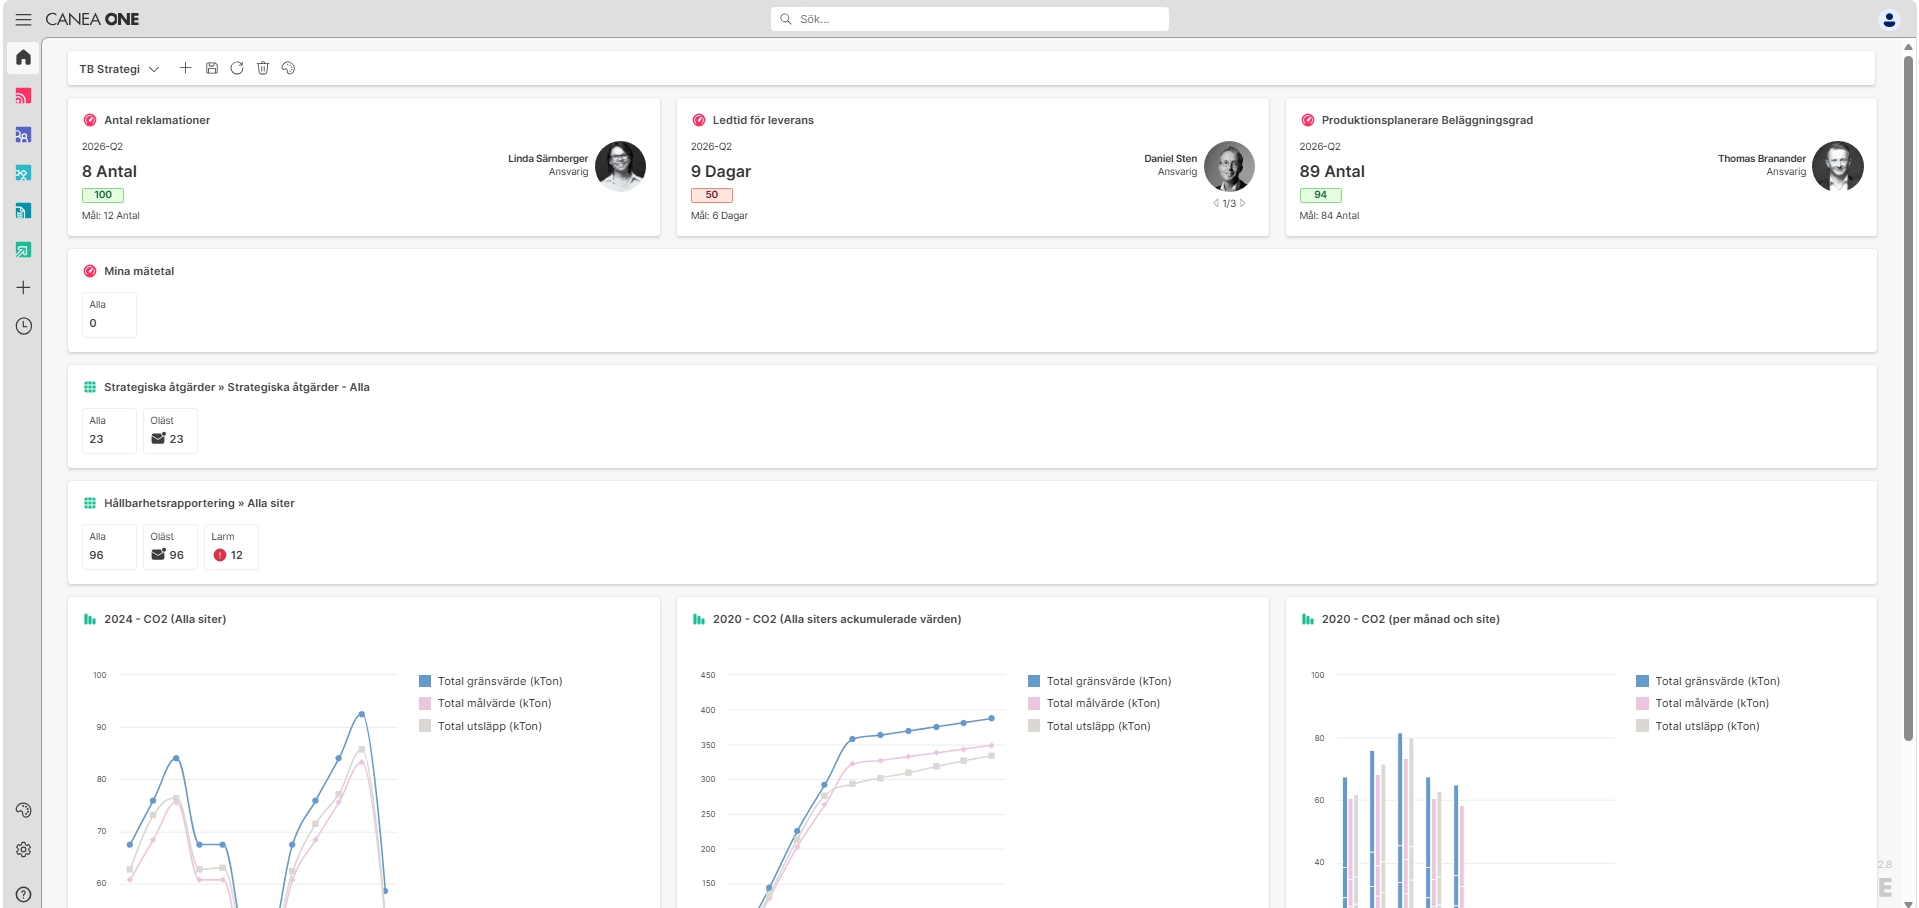
Task: Open the Larm 12 tile
Action: 231,547
